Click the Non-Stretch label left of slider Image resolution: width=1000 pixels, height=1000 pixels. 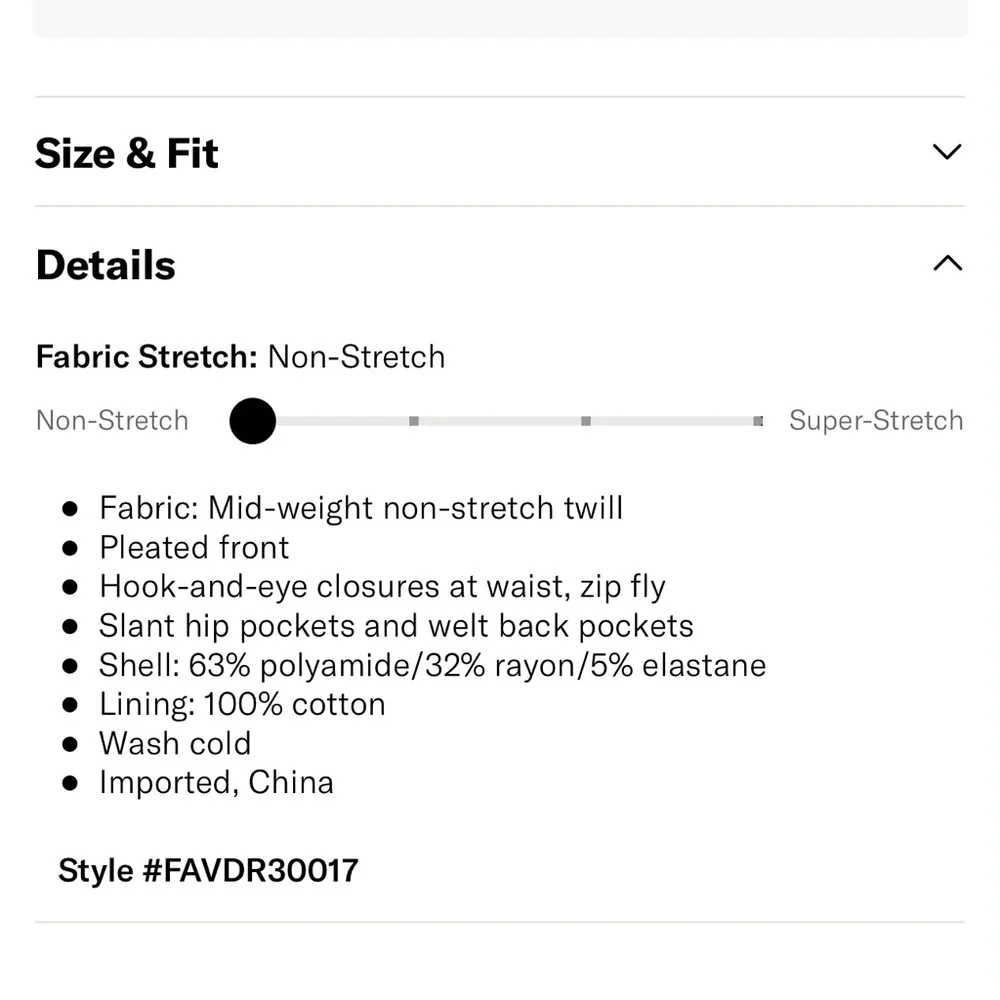pyautogui.click(x=112, y=420)
